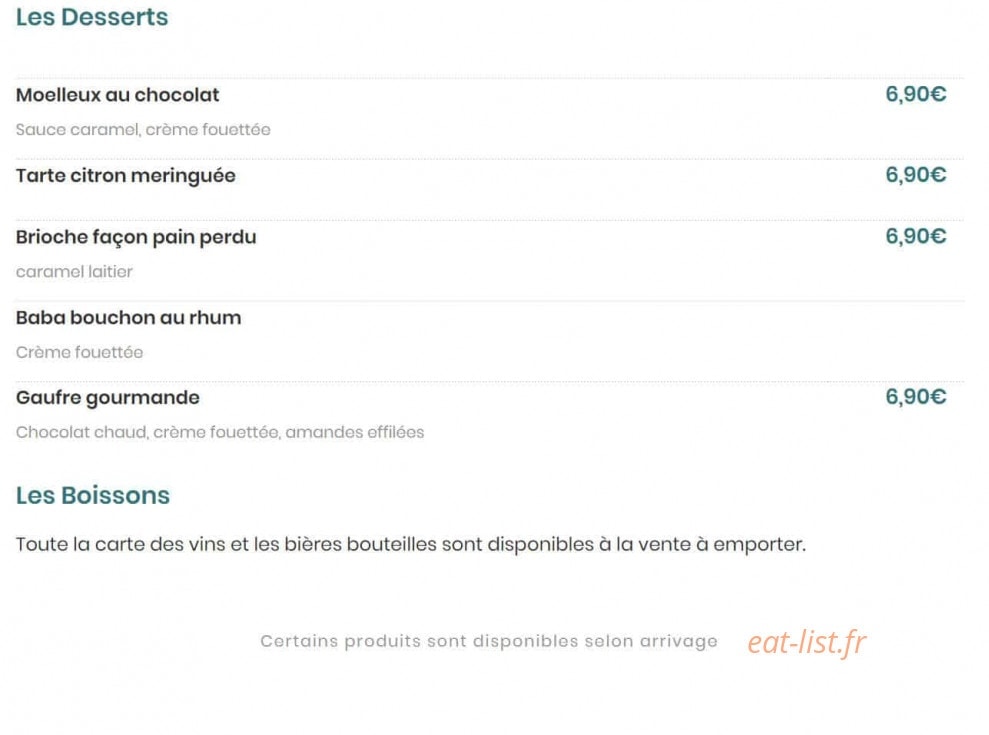Click the Brioche façon pain perdu price
Image resolution: width=989 pixels, height=735 pixels.
click(x=916, y=236)
